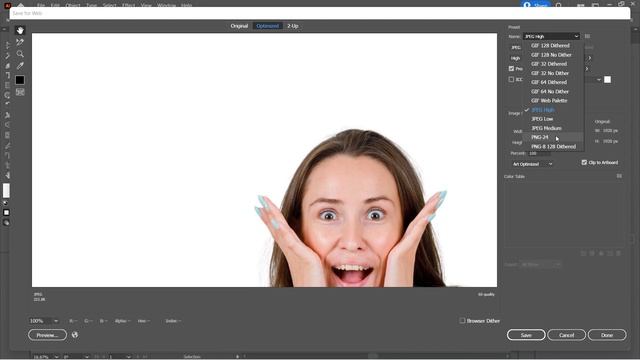
Task: Choose PNG-8 128 Dithered preset
Action: point(553,147)
